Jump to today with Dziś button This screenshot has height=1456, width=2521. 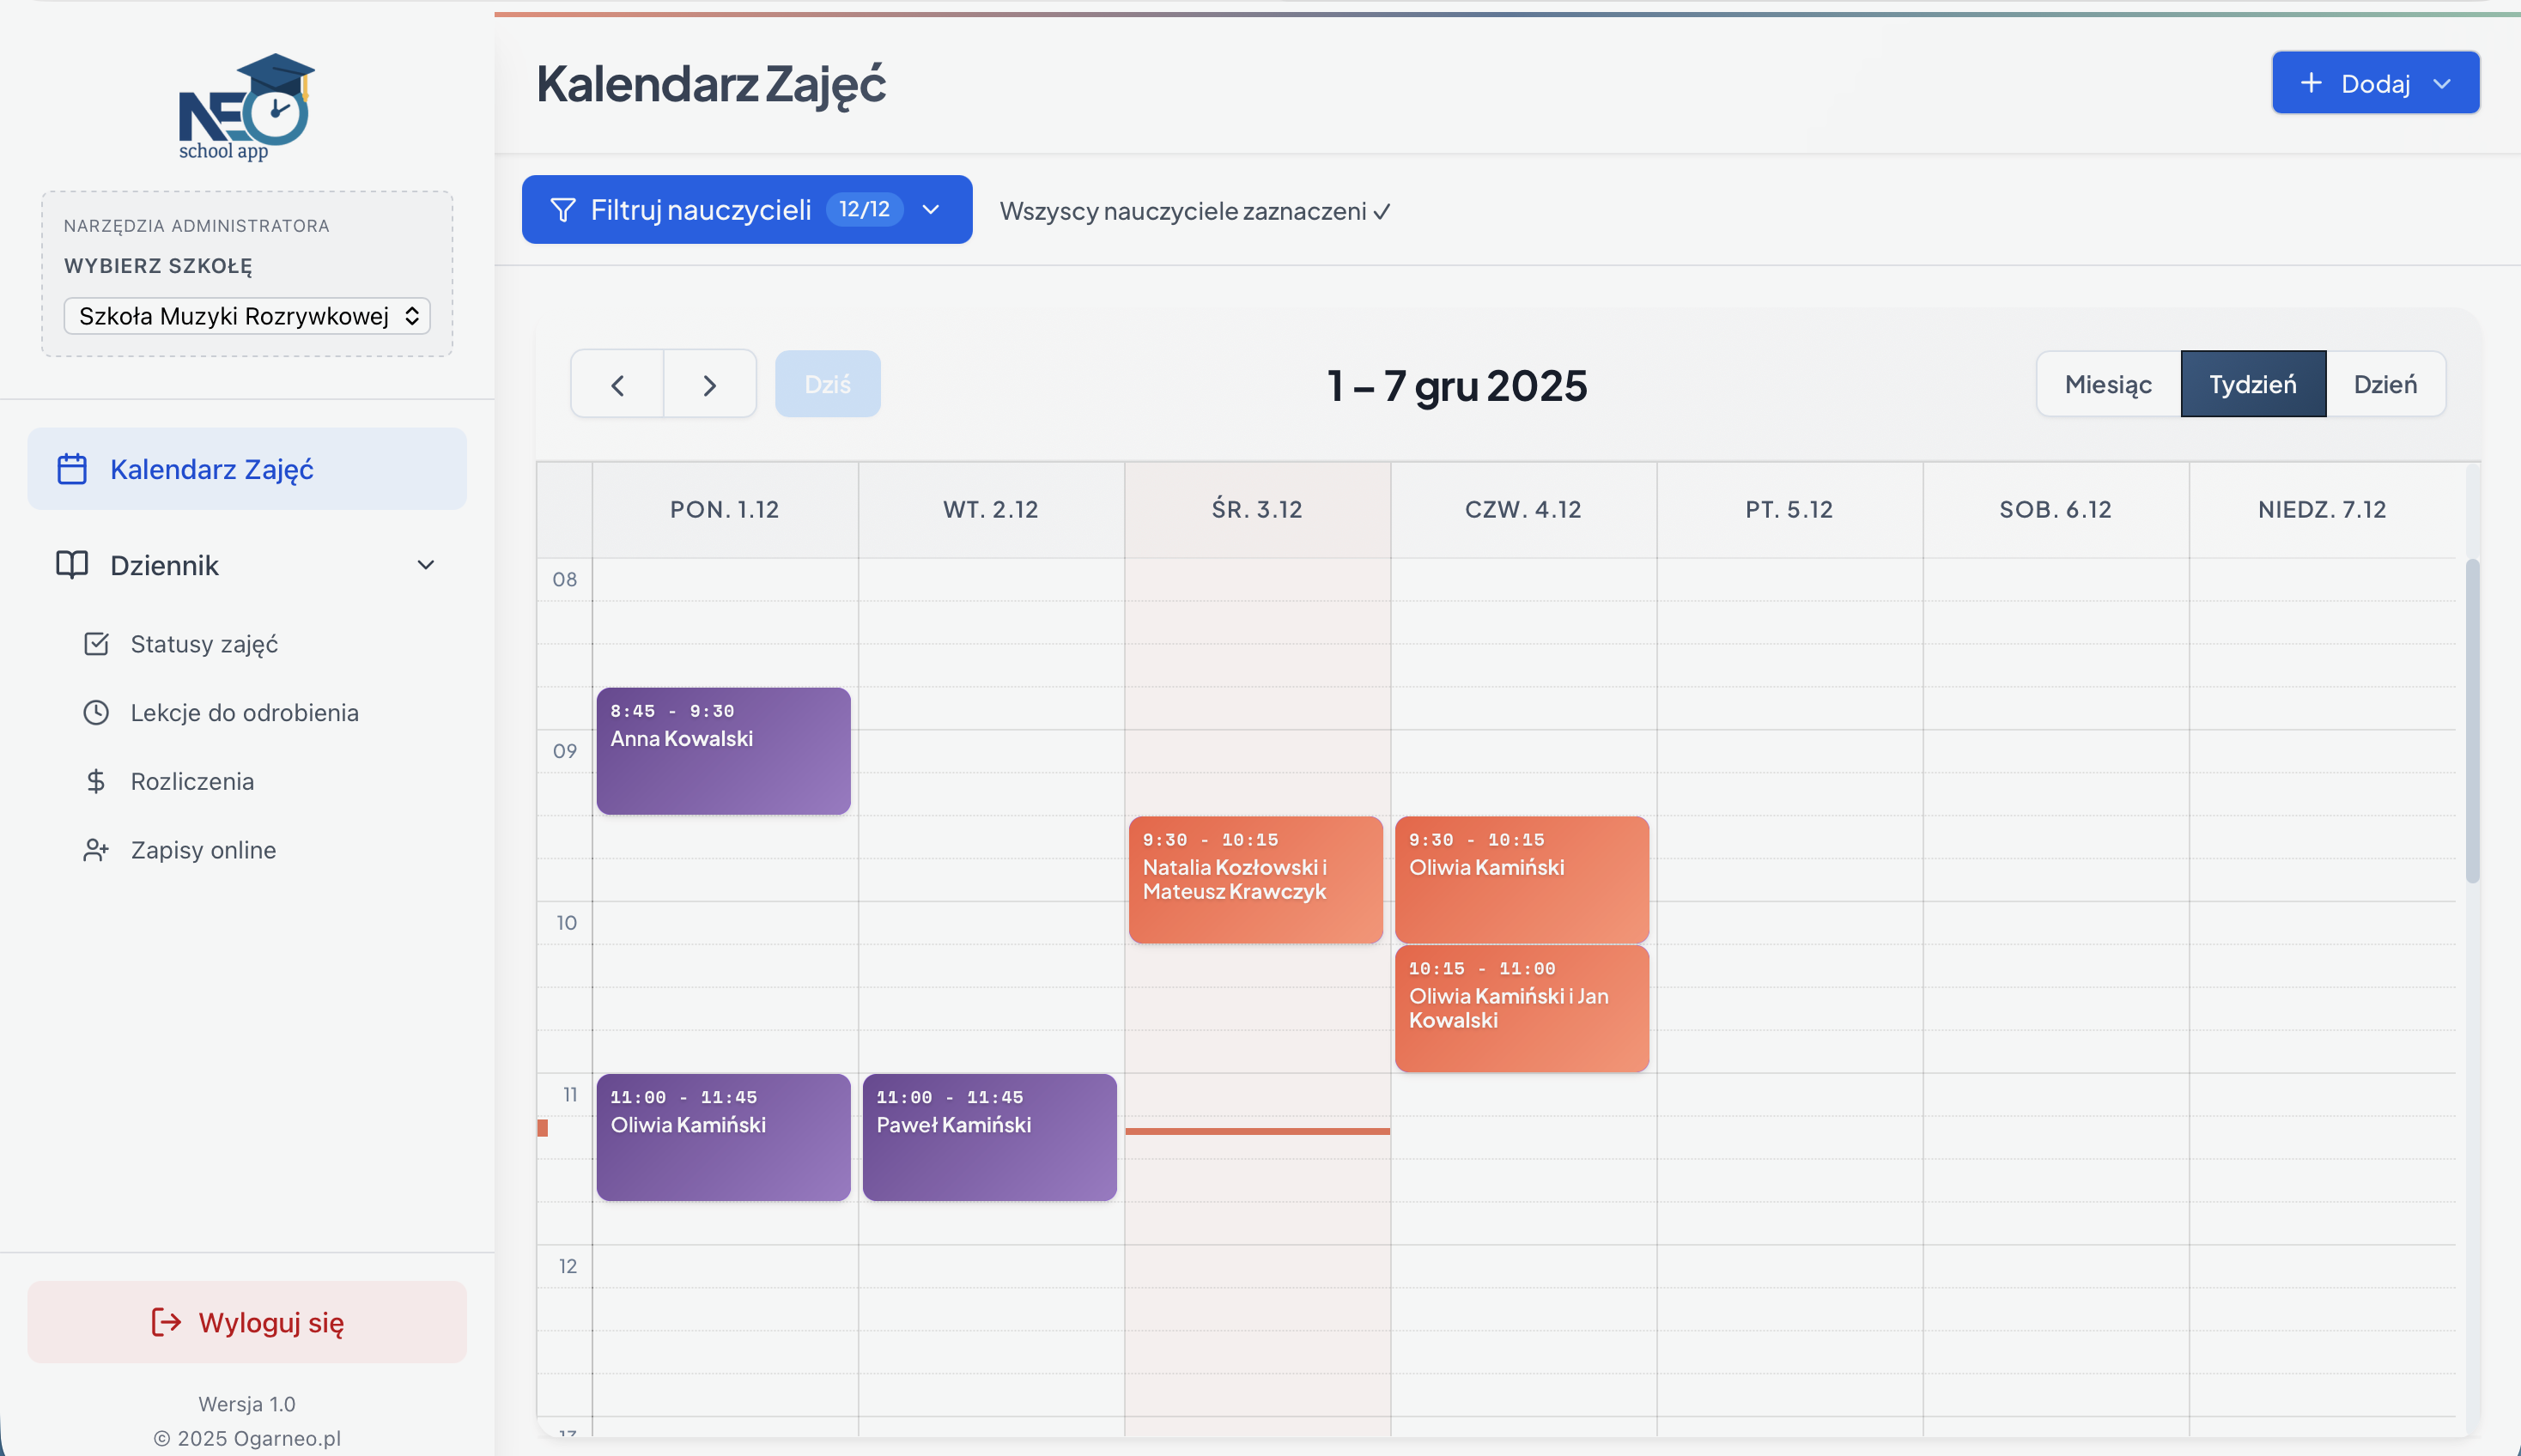coord(827,384)
